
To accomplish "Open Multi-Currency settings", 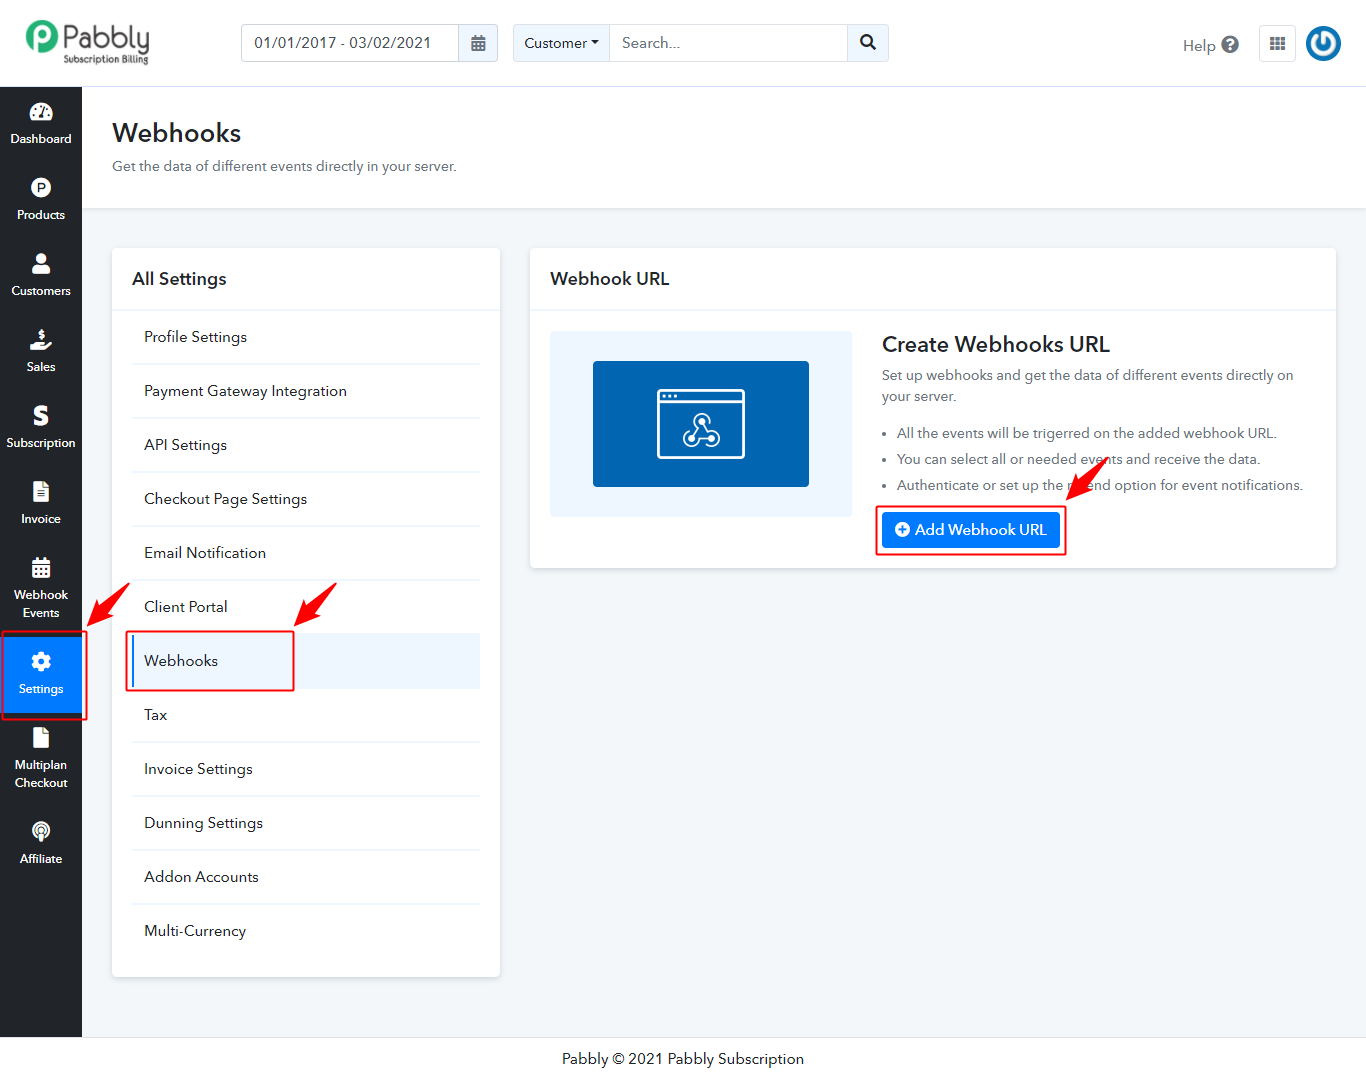I will (x=306, y=931).
